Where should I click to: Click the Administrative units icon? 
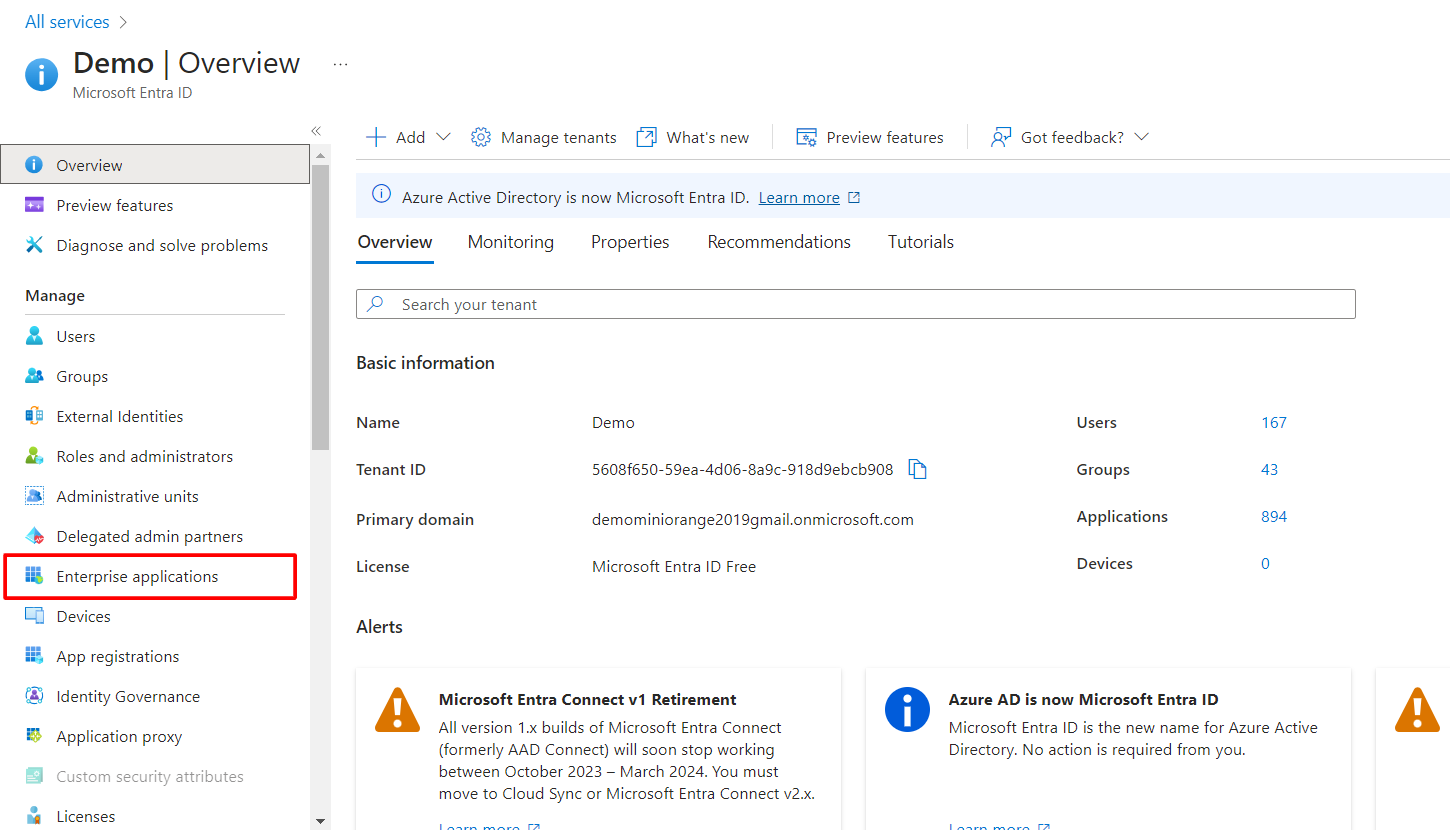tap(35, 496)
